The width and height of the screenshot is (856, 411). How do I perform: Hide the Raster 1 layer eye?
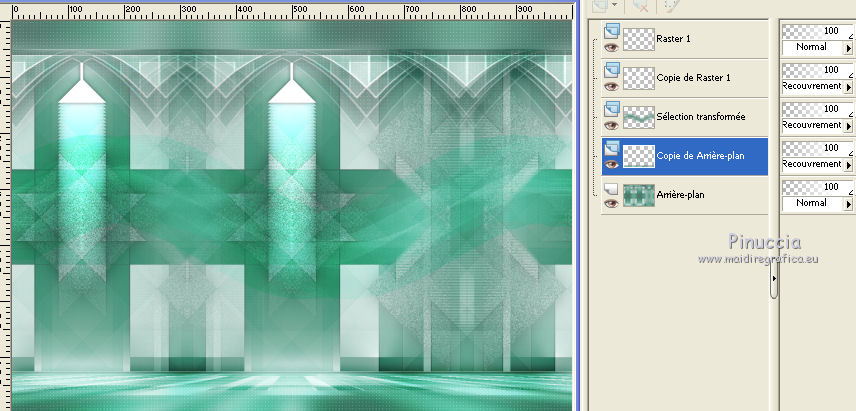click(x=611, y=47)
